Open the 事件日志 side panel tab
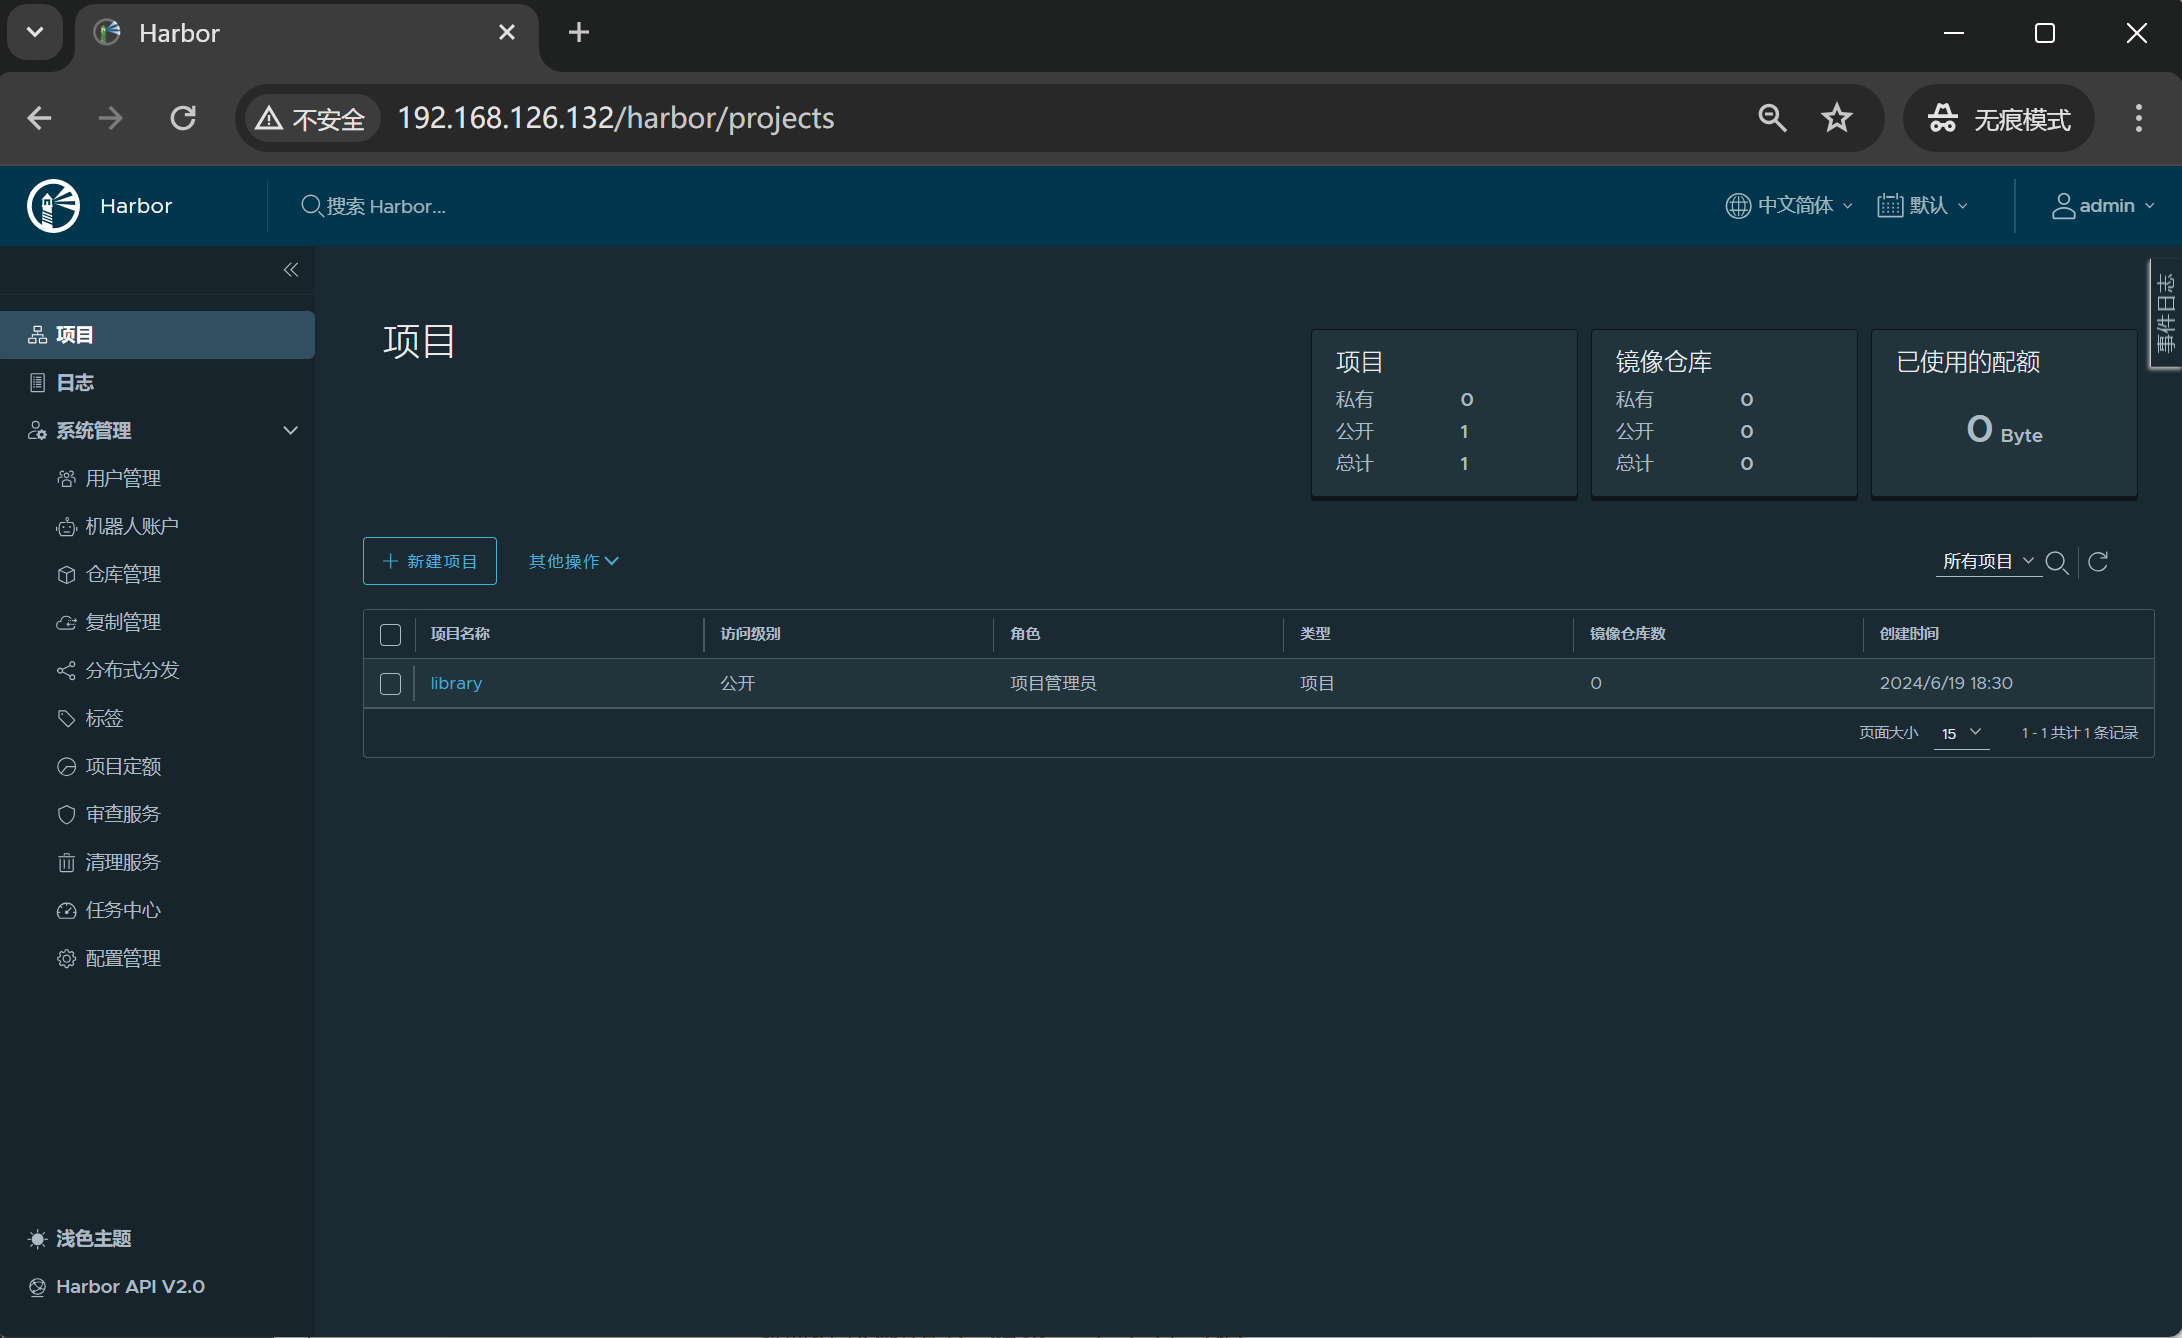 point(2165,313)
